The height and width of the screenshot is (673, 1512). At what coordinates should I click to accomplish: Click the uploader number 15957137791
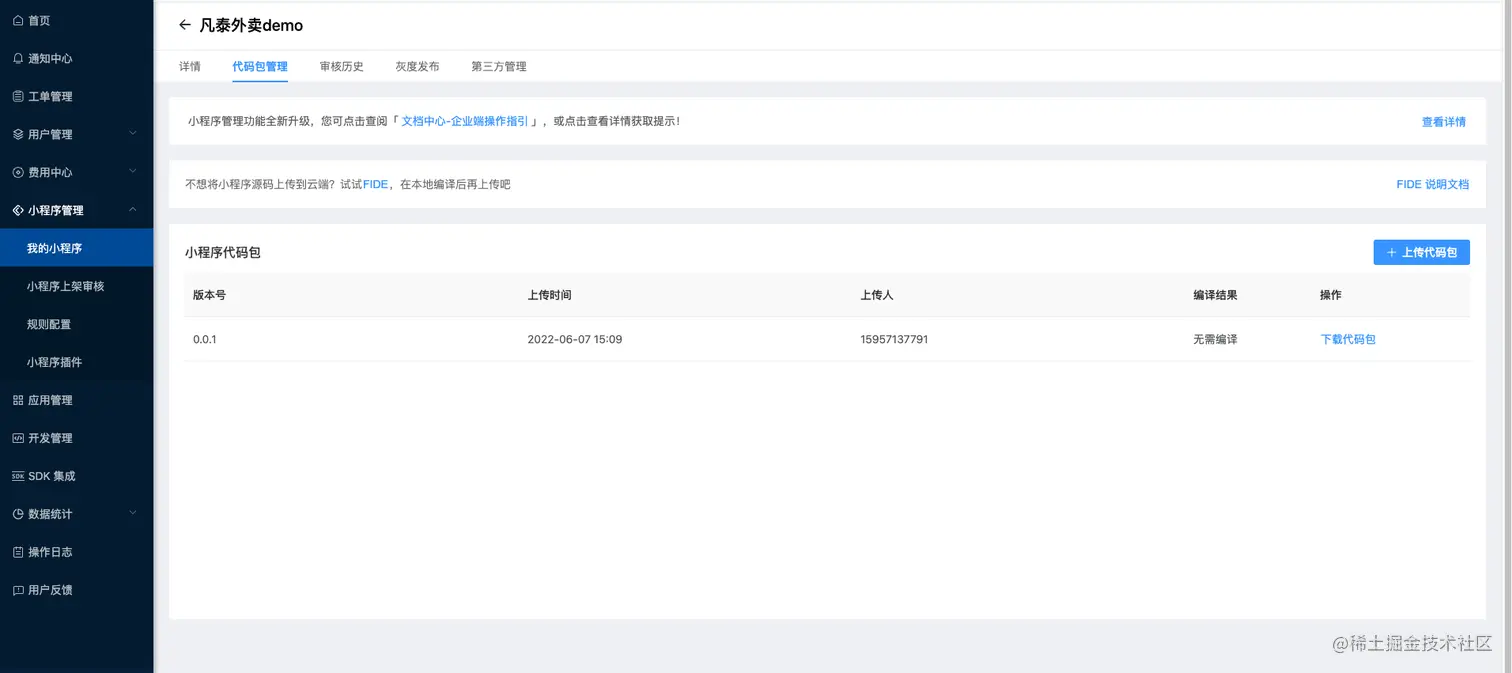(x=894, y=339)
